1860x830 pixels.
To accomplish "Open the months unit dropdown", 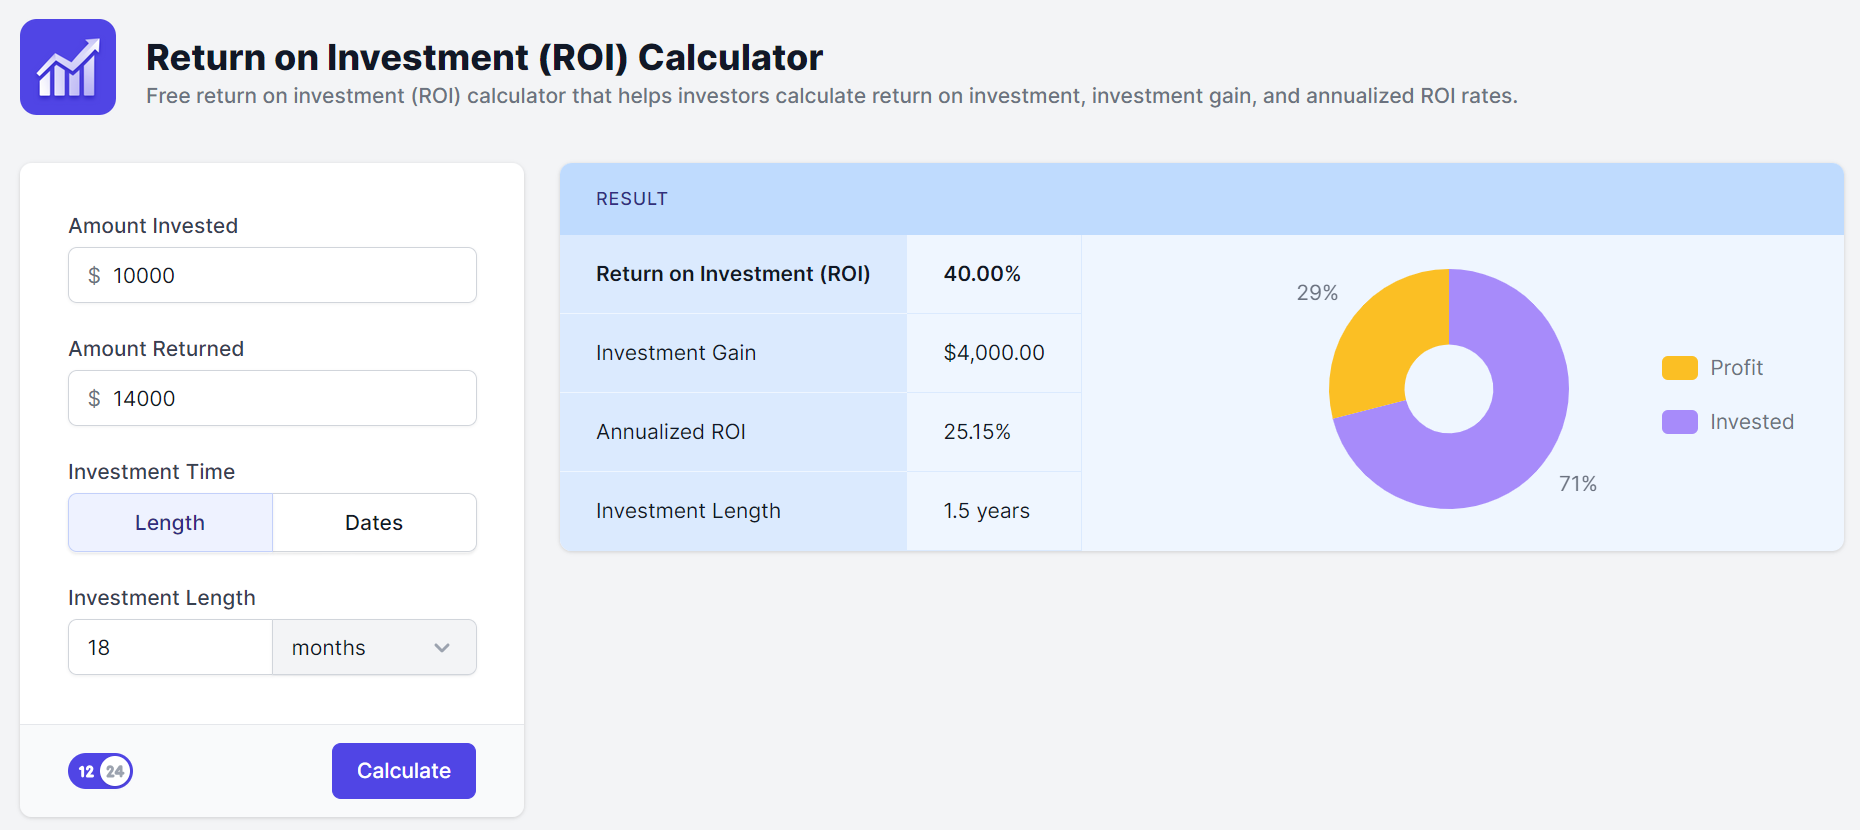I will click(373, 647).
